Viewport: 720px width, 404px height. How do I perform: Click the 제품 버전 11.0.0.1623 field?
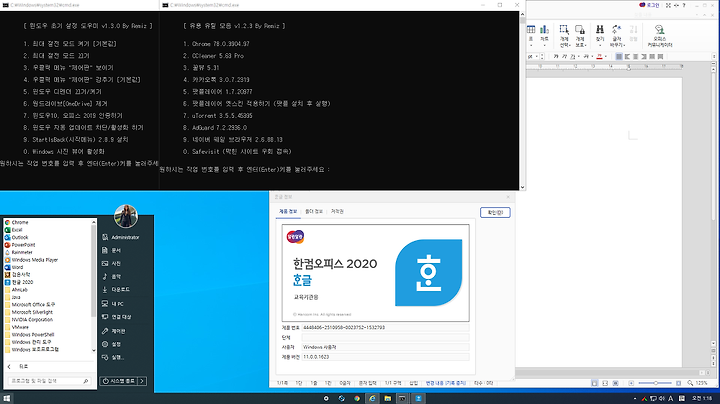click(x=385, y=357)
